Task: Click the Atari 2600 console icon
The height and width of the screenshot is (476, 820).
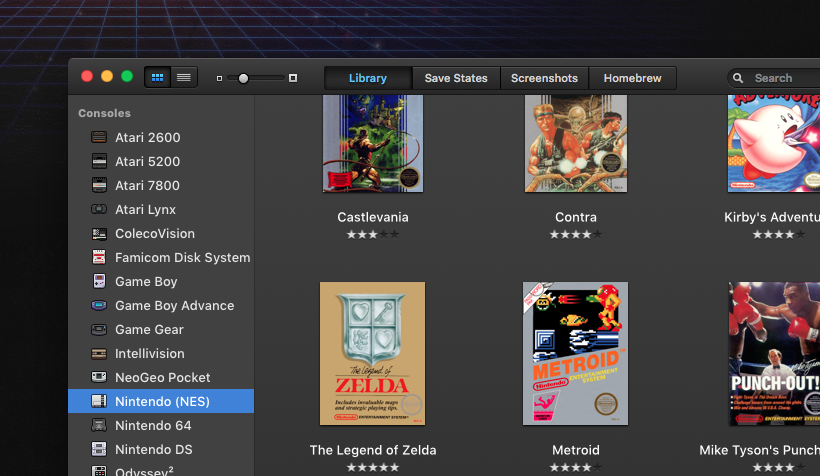Action: click(99, 137)
